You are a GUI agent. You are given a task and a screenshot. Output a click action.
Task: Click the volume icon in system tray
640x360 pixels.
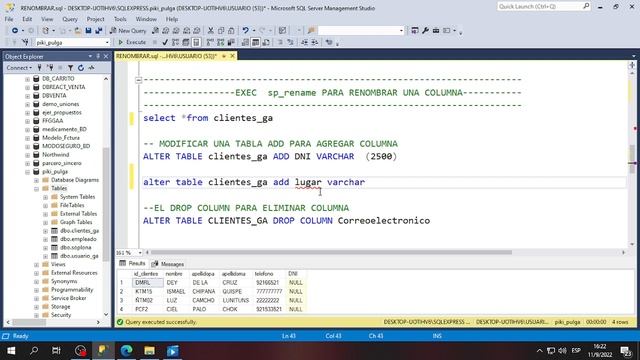562,351
